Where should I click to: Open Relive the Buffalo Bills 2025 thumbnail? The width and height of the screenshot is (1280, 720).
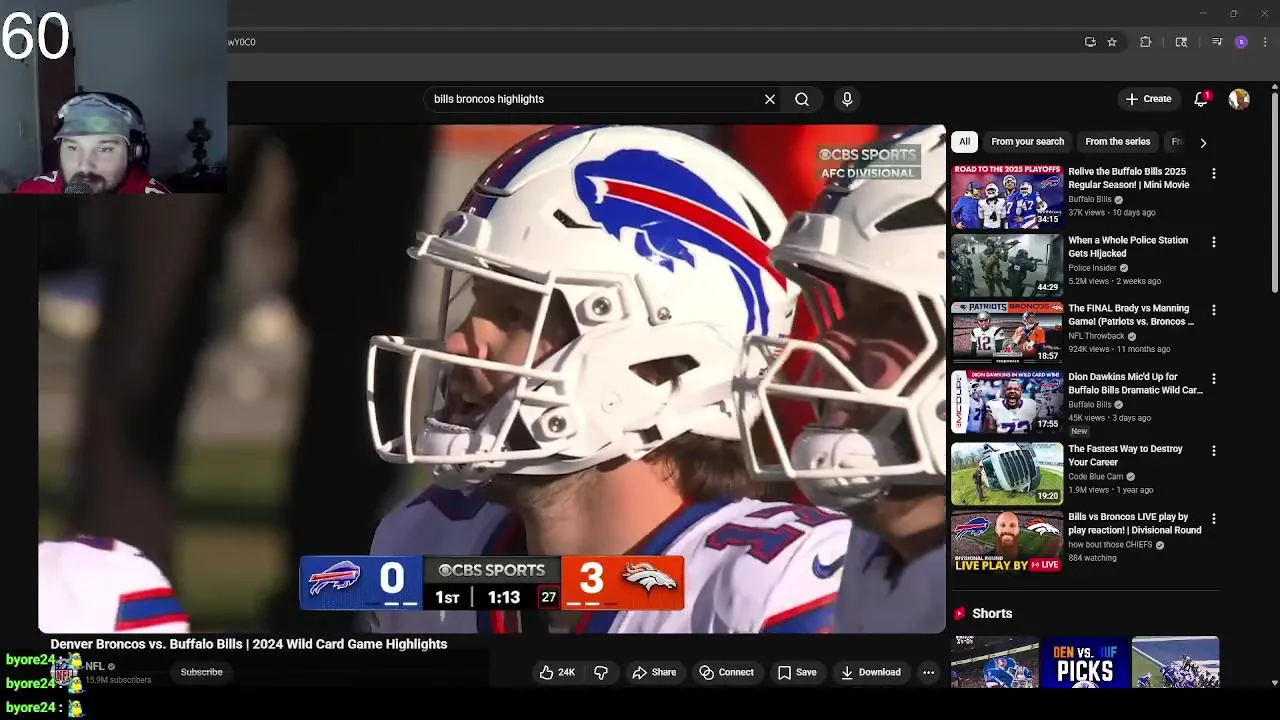click(1007, 197)
